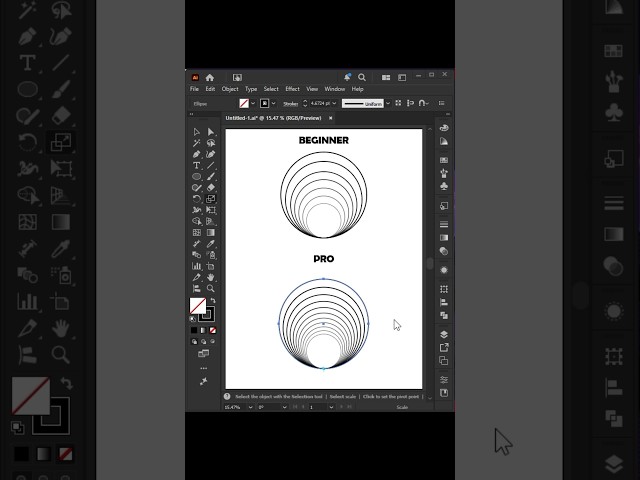640x480 pixels.
Task: Expand the fill color dropdown arrow
Action: [x=253, y=104]
